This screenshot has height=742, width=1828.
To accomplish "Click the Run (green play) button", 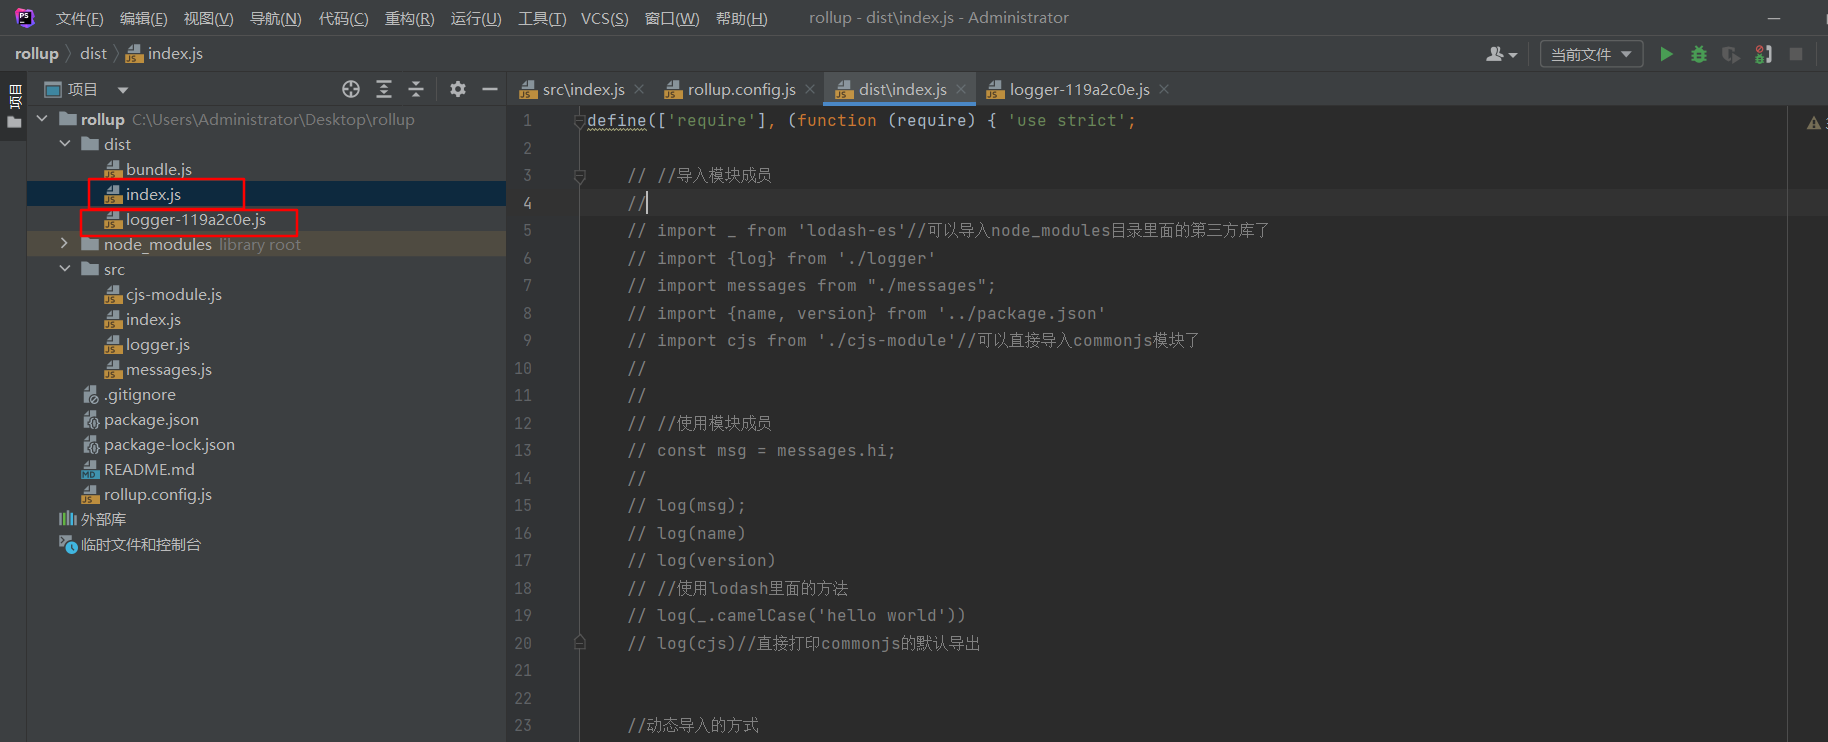I will pyautogui.click(x=1666, y=54).
